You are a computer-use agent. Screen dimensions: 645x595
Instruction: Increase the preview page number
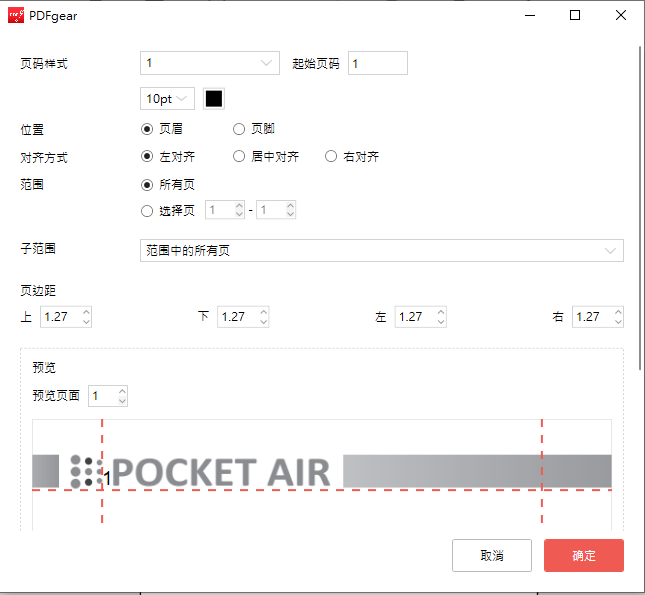[x=122, y=391]
